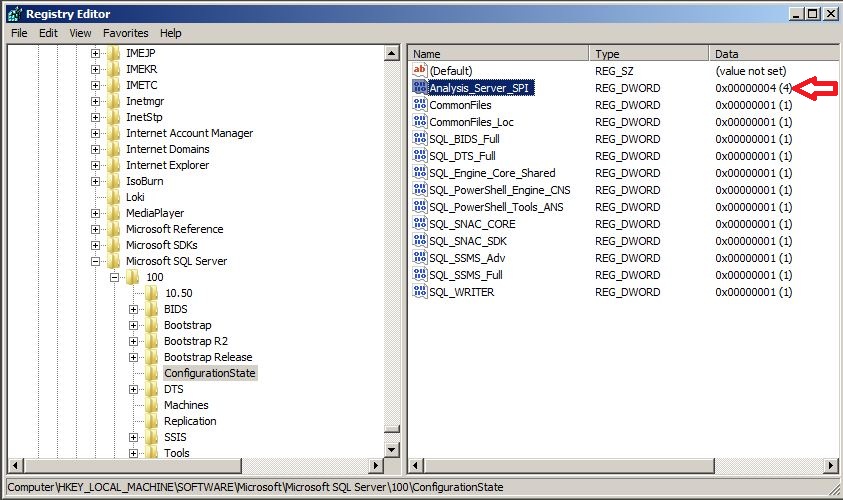Click the SQL_BIDS_Full DWORD icon
This screenshot has width=843, height=500.
click(x=419, y=138)
